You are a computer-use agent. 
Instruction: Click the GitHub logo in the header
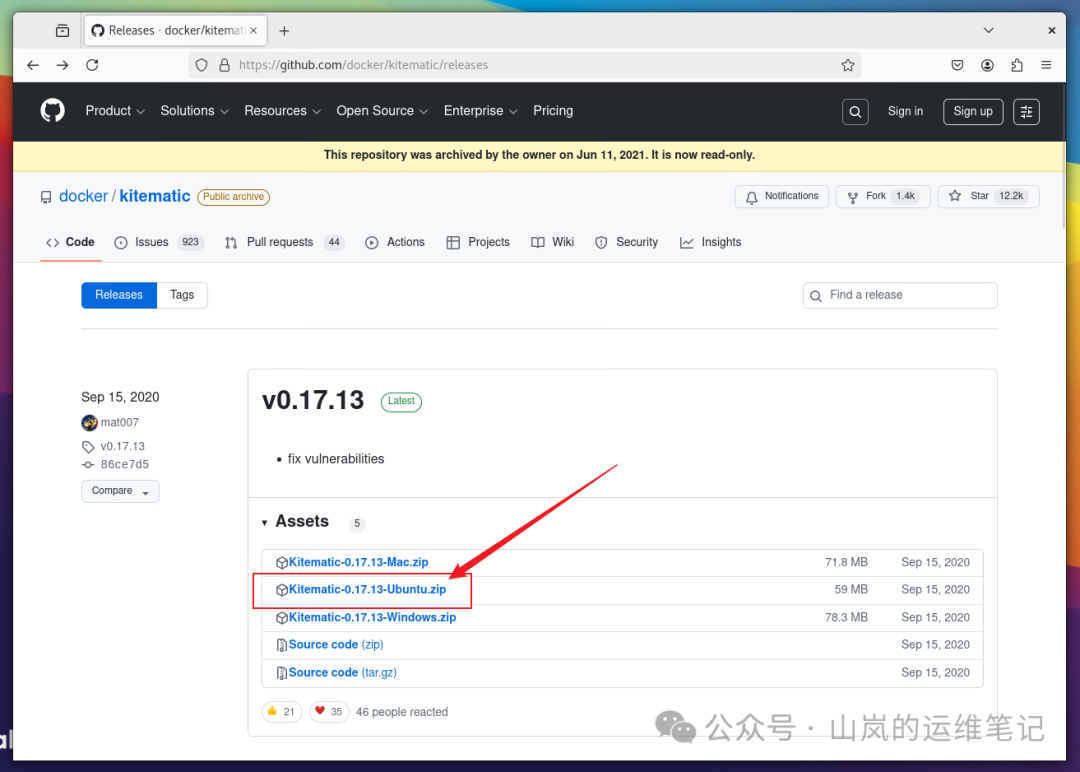(x=52, y=111)
